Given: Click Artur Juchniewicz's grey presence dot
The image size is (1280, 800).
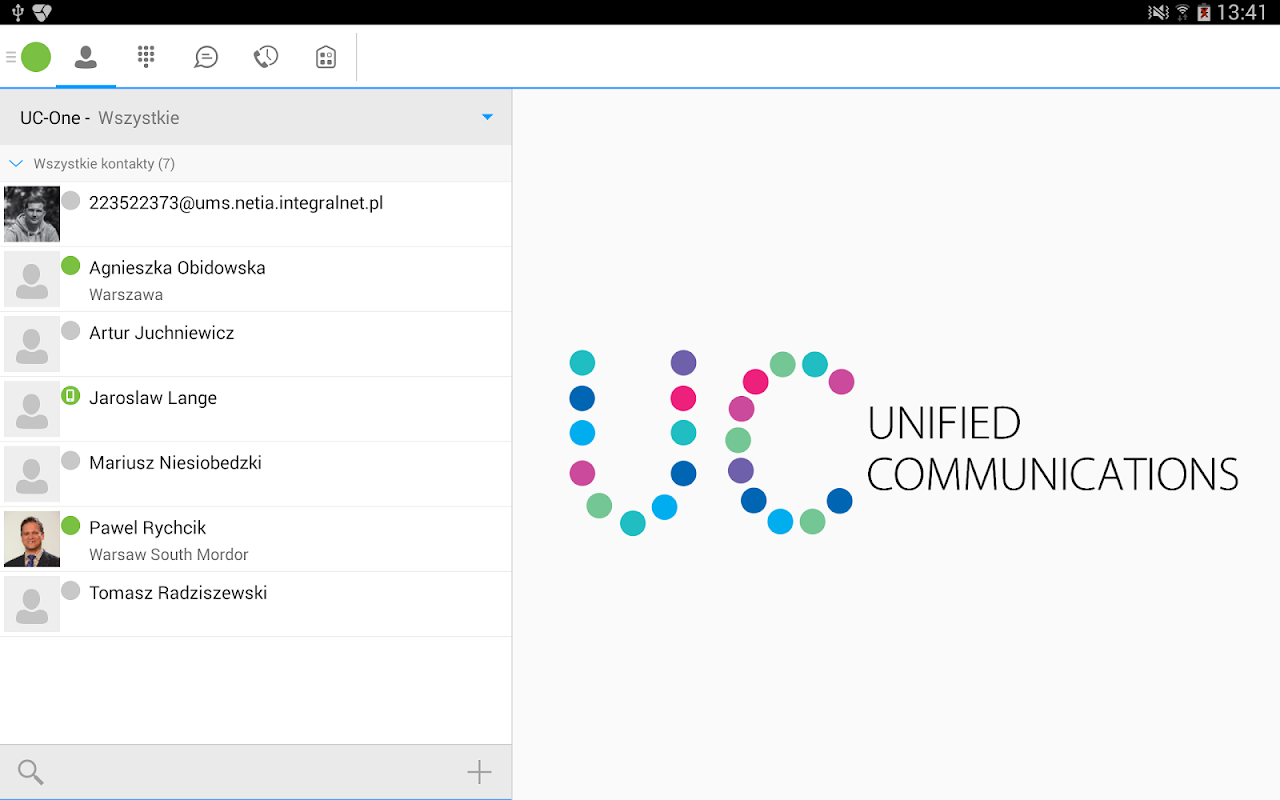Looking at the screenshot, I should pyautogui.click(x=70, y=330).
